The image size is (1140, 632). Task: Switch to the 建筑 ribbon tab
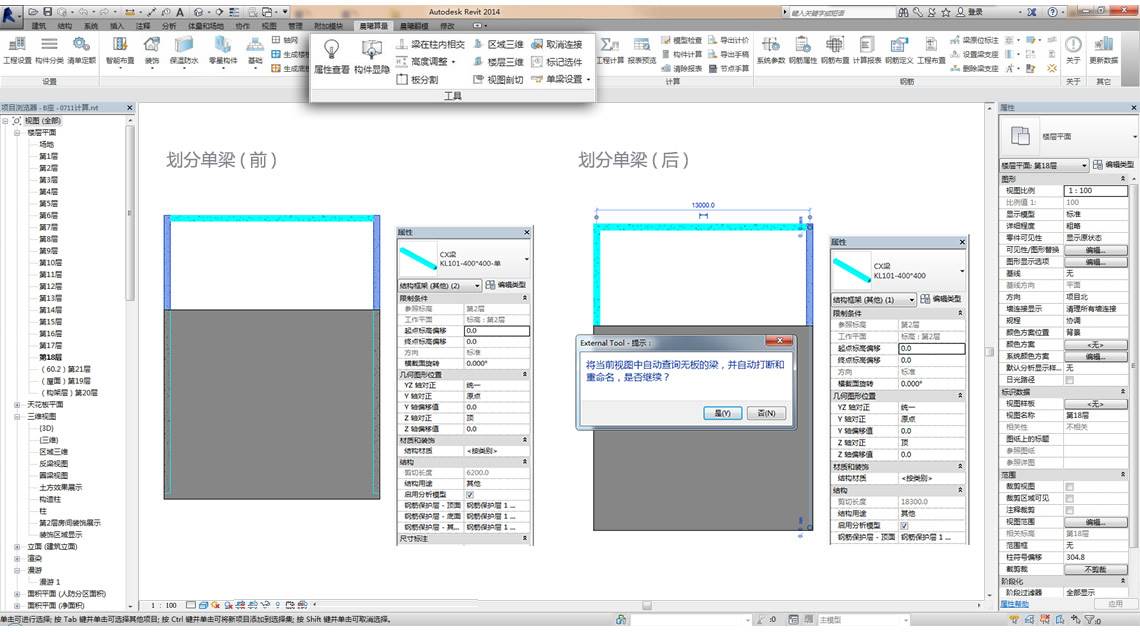[x=39, y=25]
